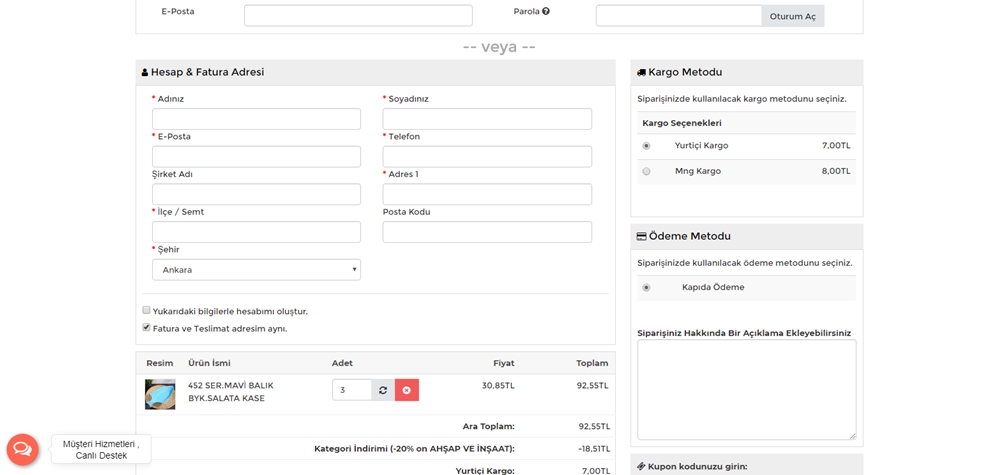Click the quantity field showing 3
Image resolution: width=1000 pixels, height=475 pixels.
(351, 390)
